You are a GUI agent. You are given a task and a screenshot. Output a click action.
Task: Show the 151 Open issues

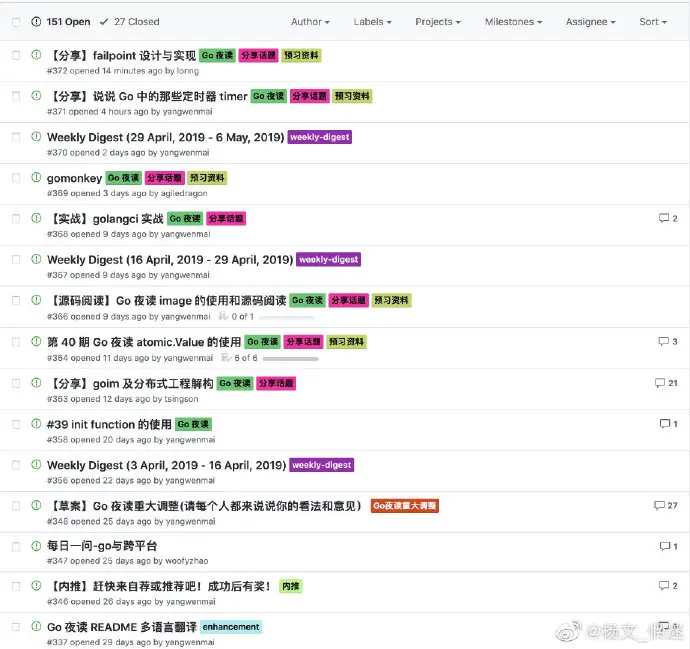pyautogui.click(x=61, y=22)
